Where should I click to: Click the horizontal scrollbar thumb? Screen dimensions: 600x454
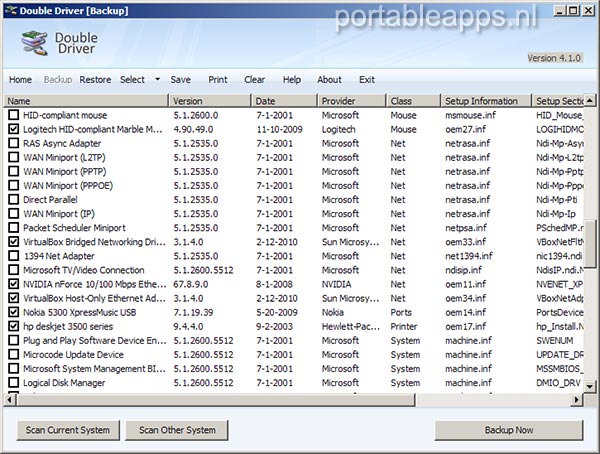pos(215,400)
